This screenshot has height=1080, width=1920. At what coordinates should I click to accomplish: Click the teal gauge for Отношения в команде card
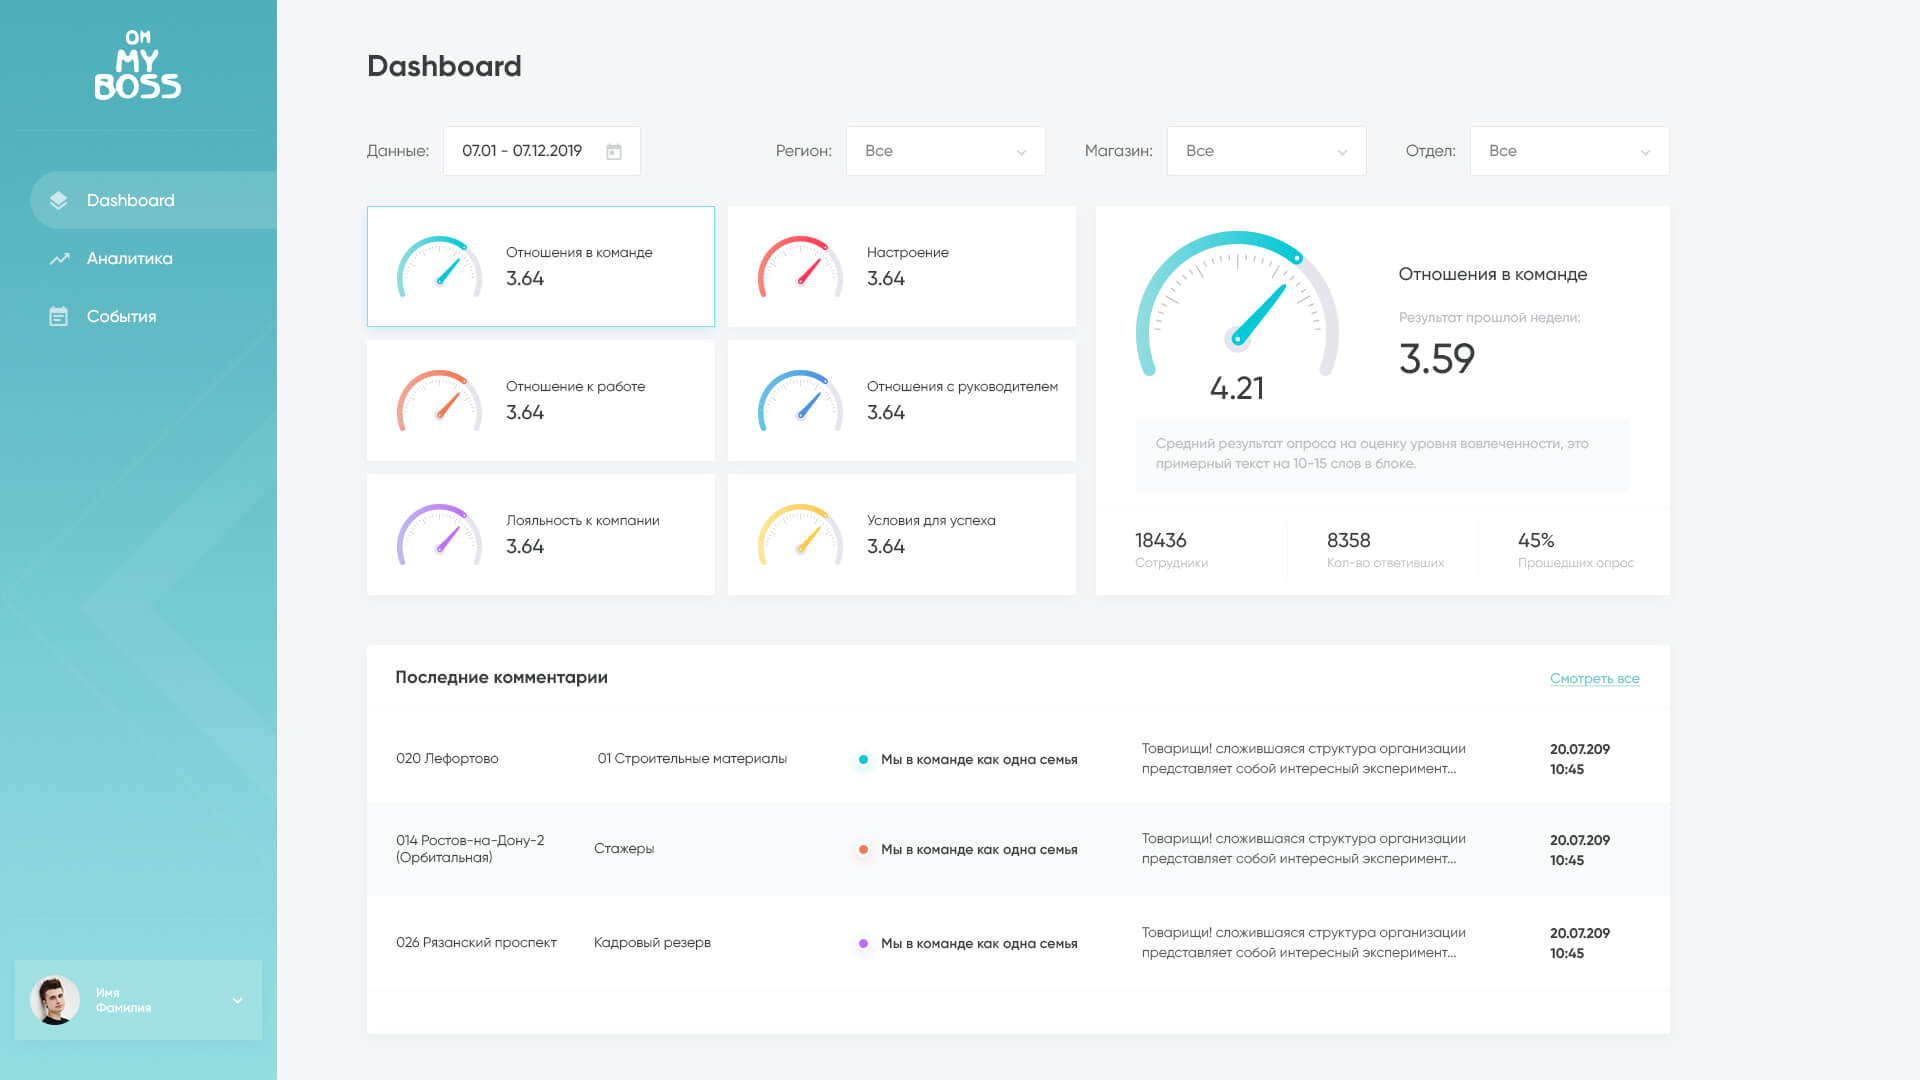click(439, 266)
